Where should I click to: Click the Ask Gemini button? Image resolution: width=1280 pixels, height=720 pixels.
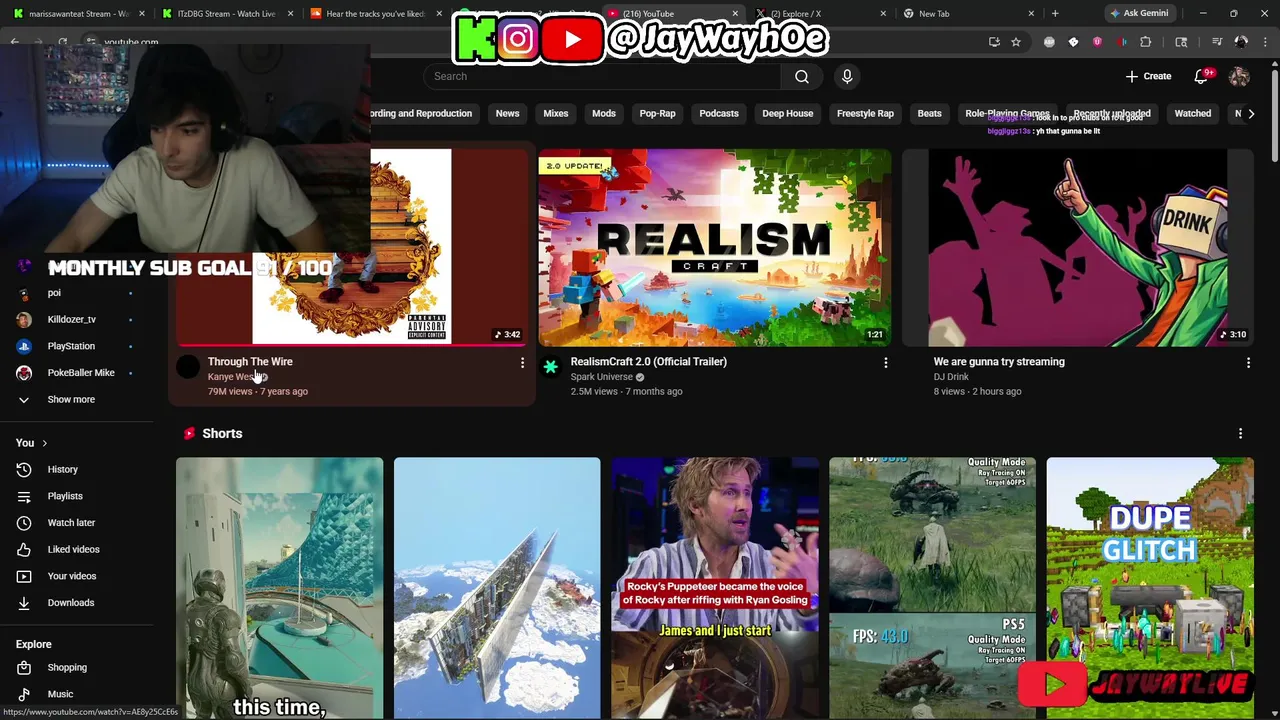1138,14
